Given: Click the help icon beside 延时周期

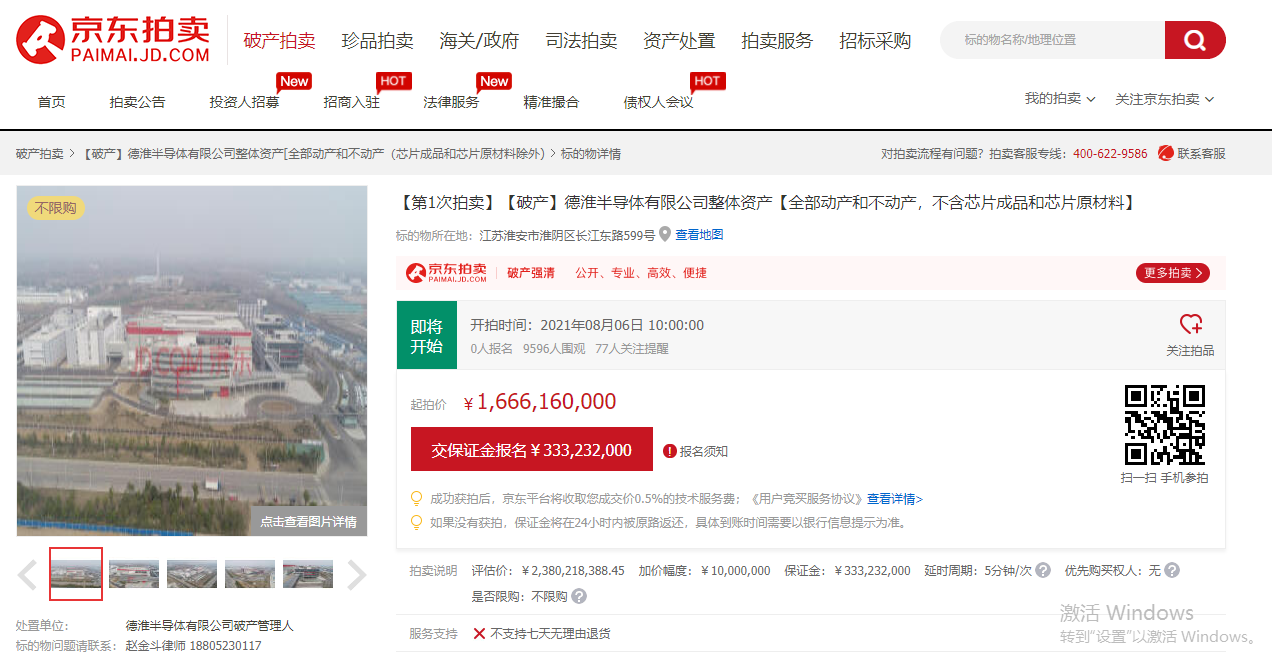Looking at the screenshot, I should point(1043,570).
